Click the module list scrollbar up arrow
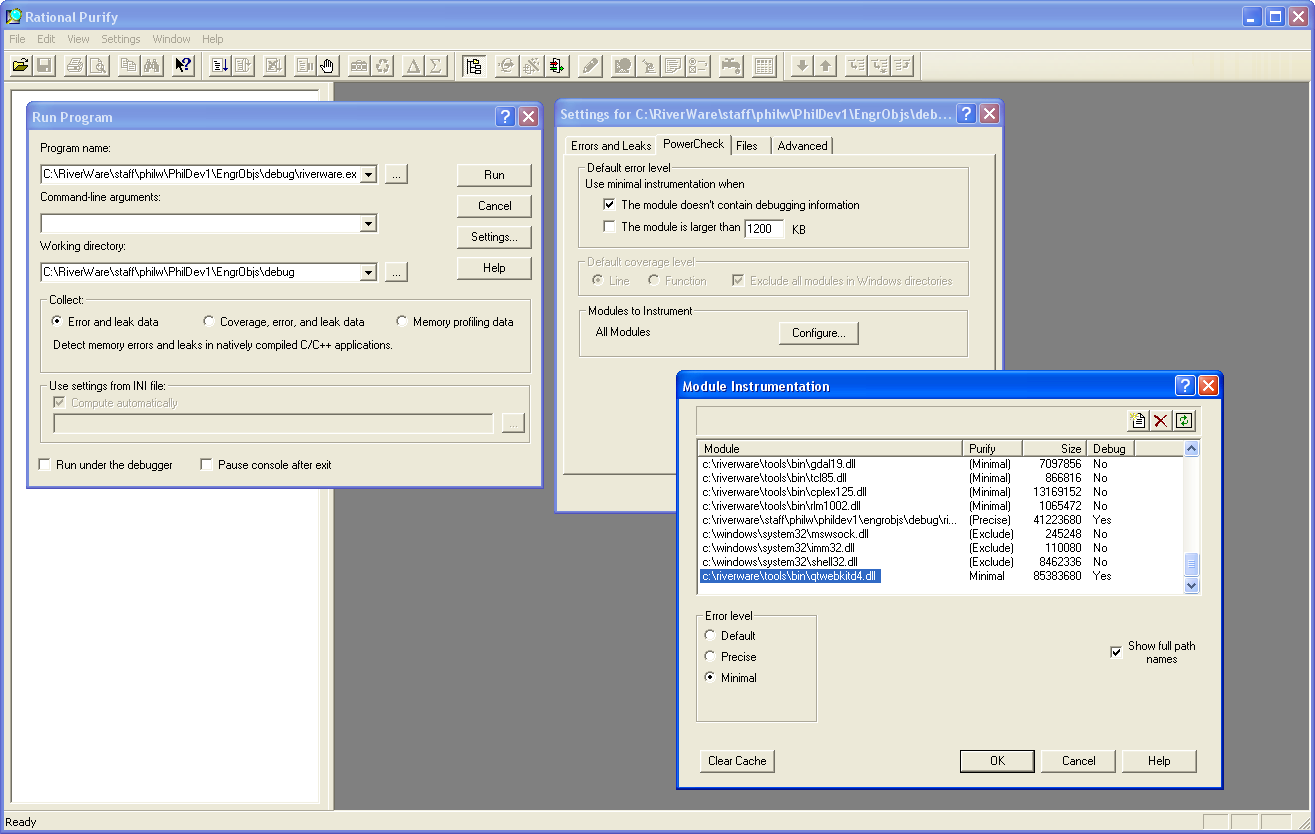1315x834 pixels. tap(1191, 449)
